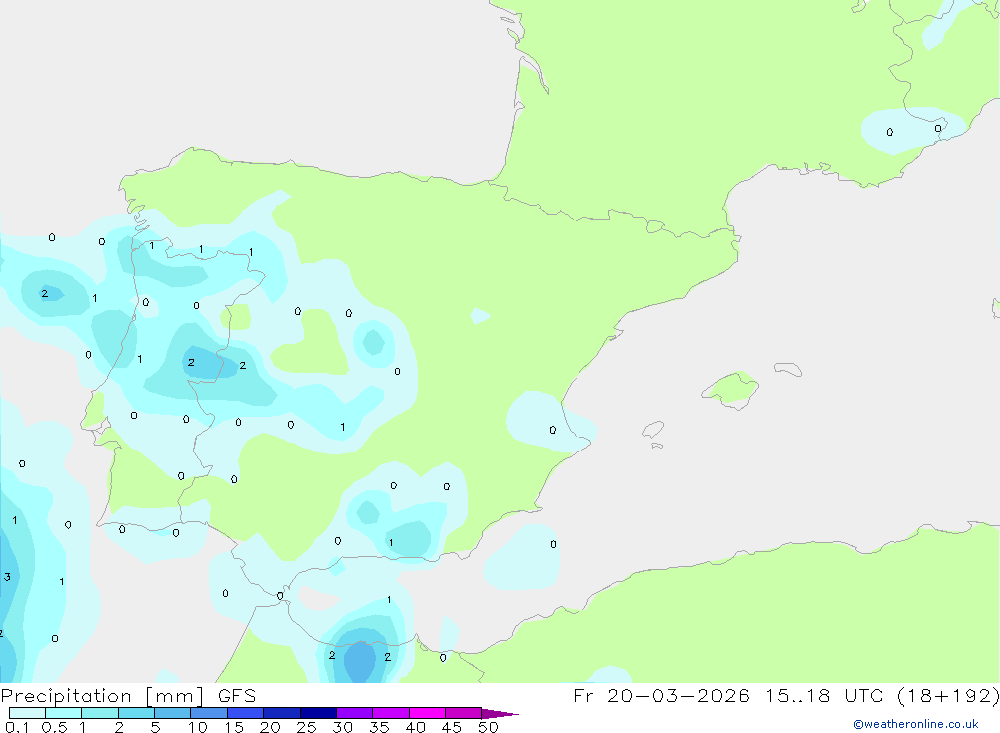1000x733 pixels.
Task: Select the '50' legend scale label
Action: [x=488, y=727]
